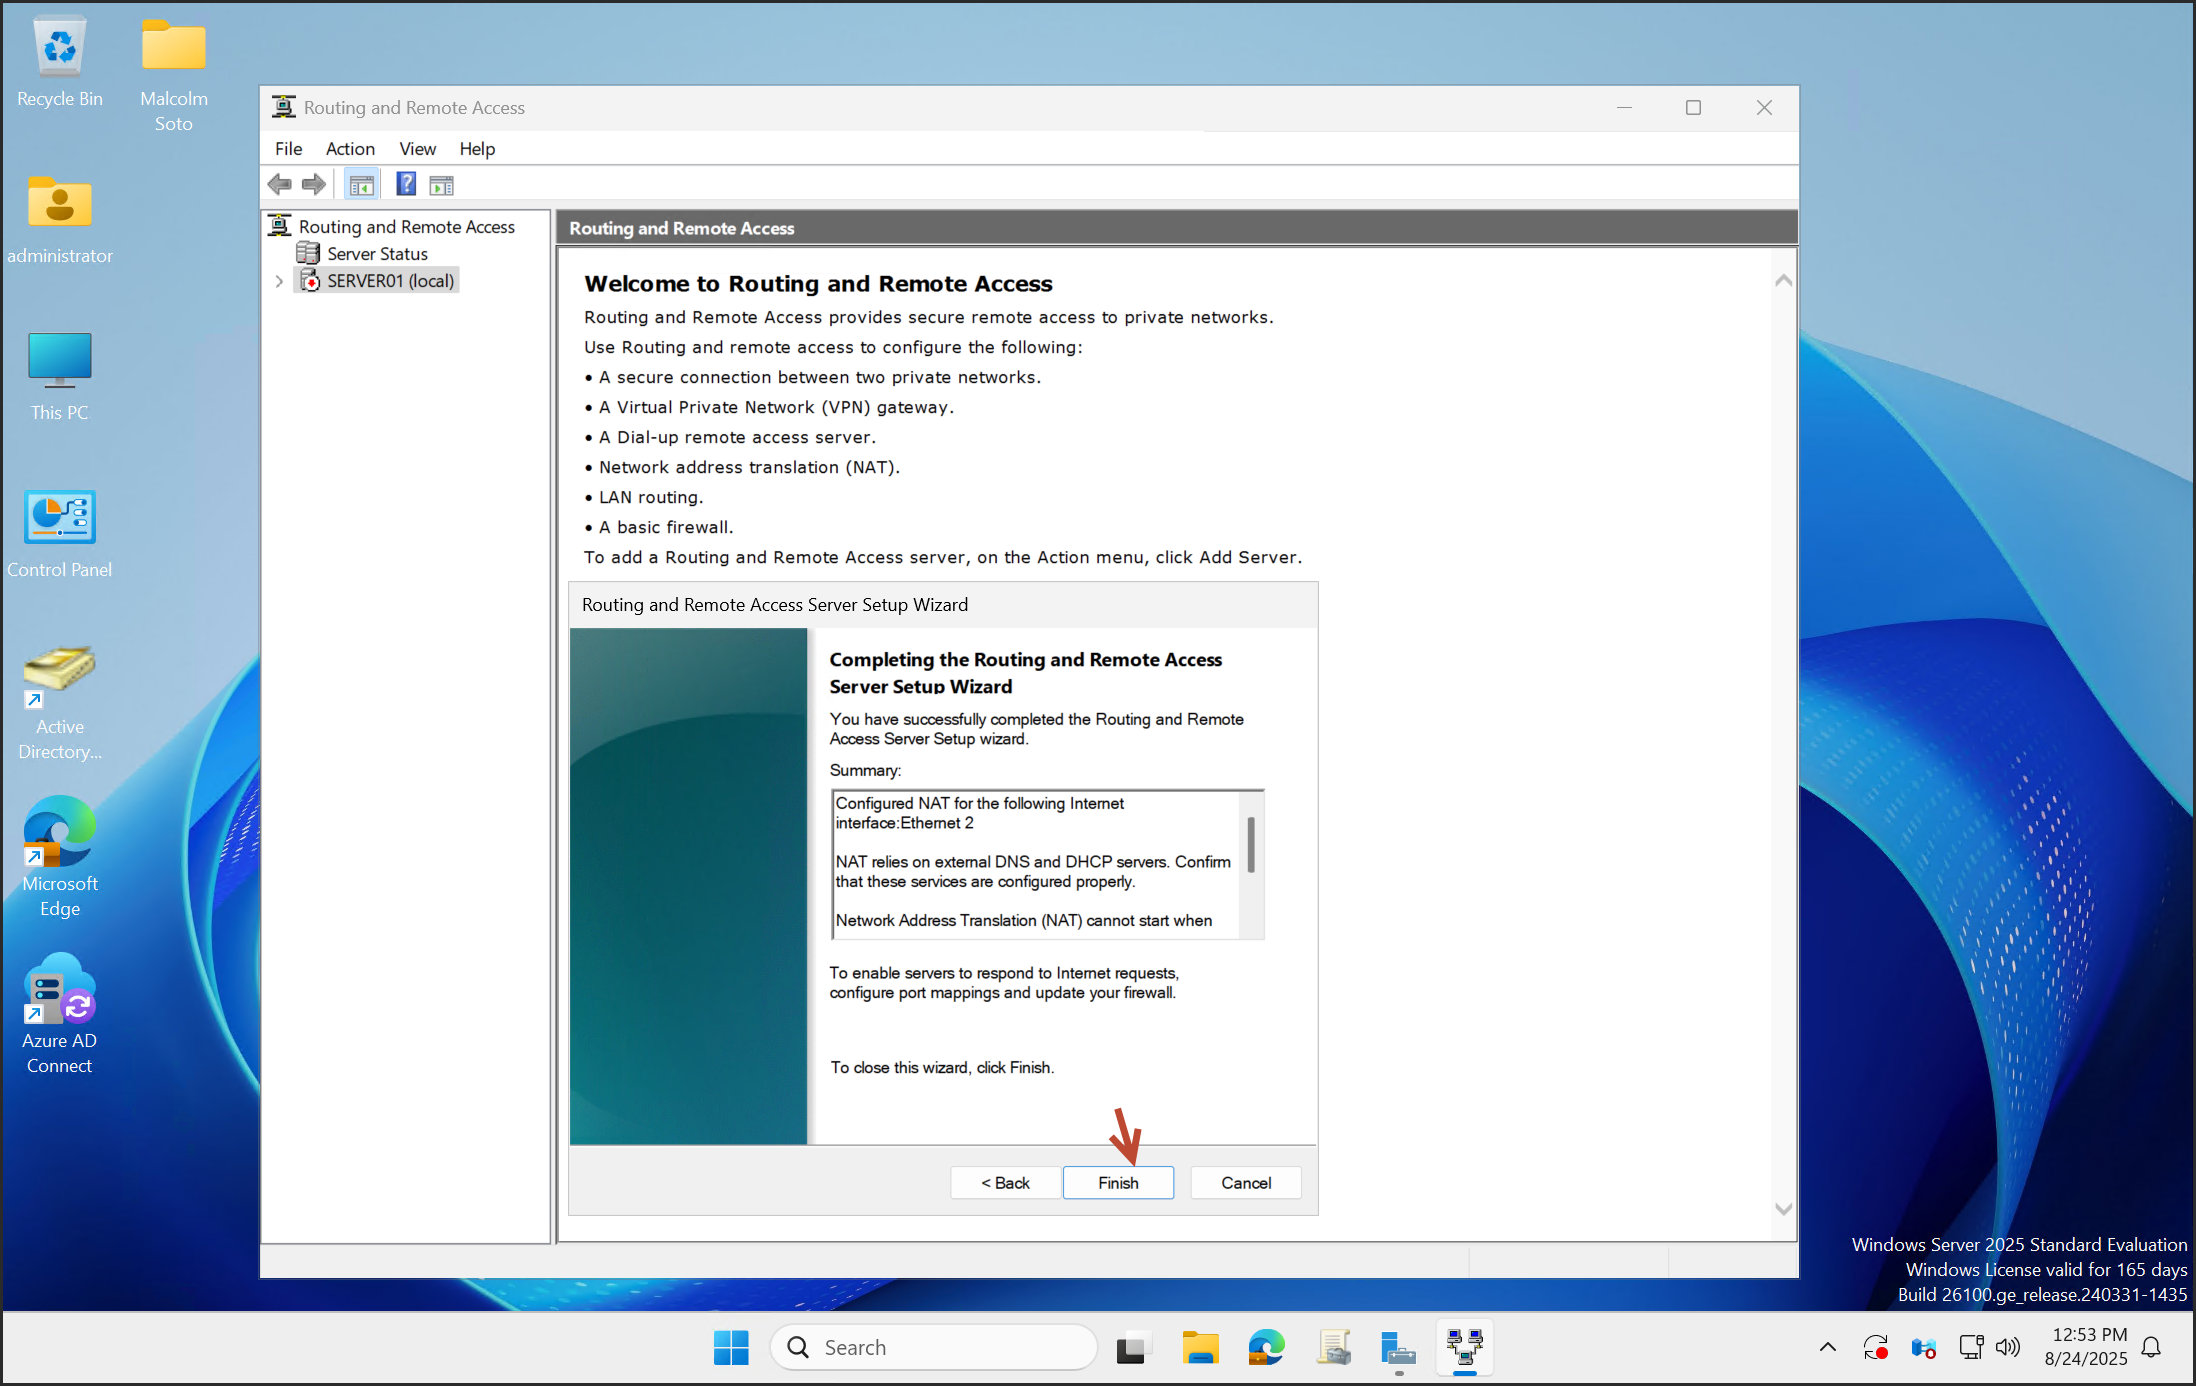This screenshot has width=2196, height=1386.
Task: Open the View menu
Action: 417,149
